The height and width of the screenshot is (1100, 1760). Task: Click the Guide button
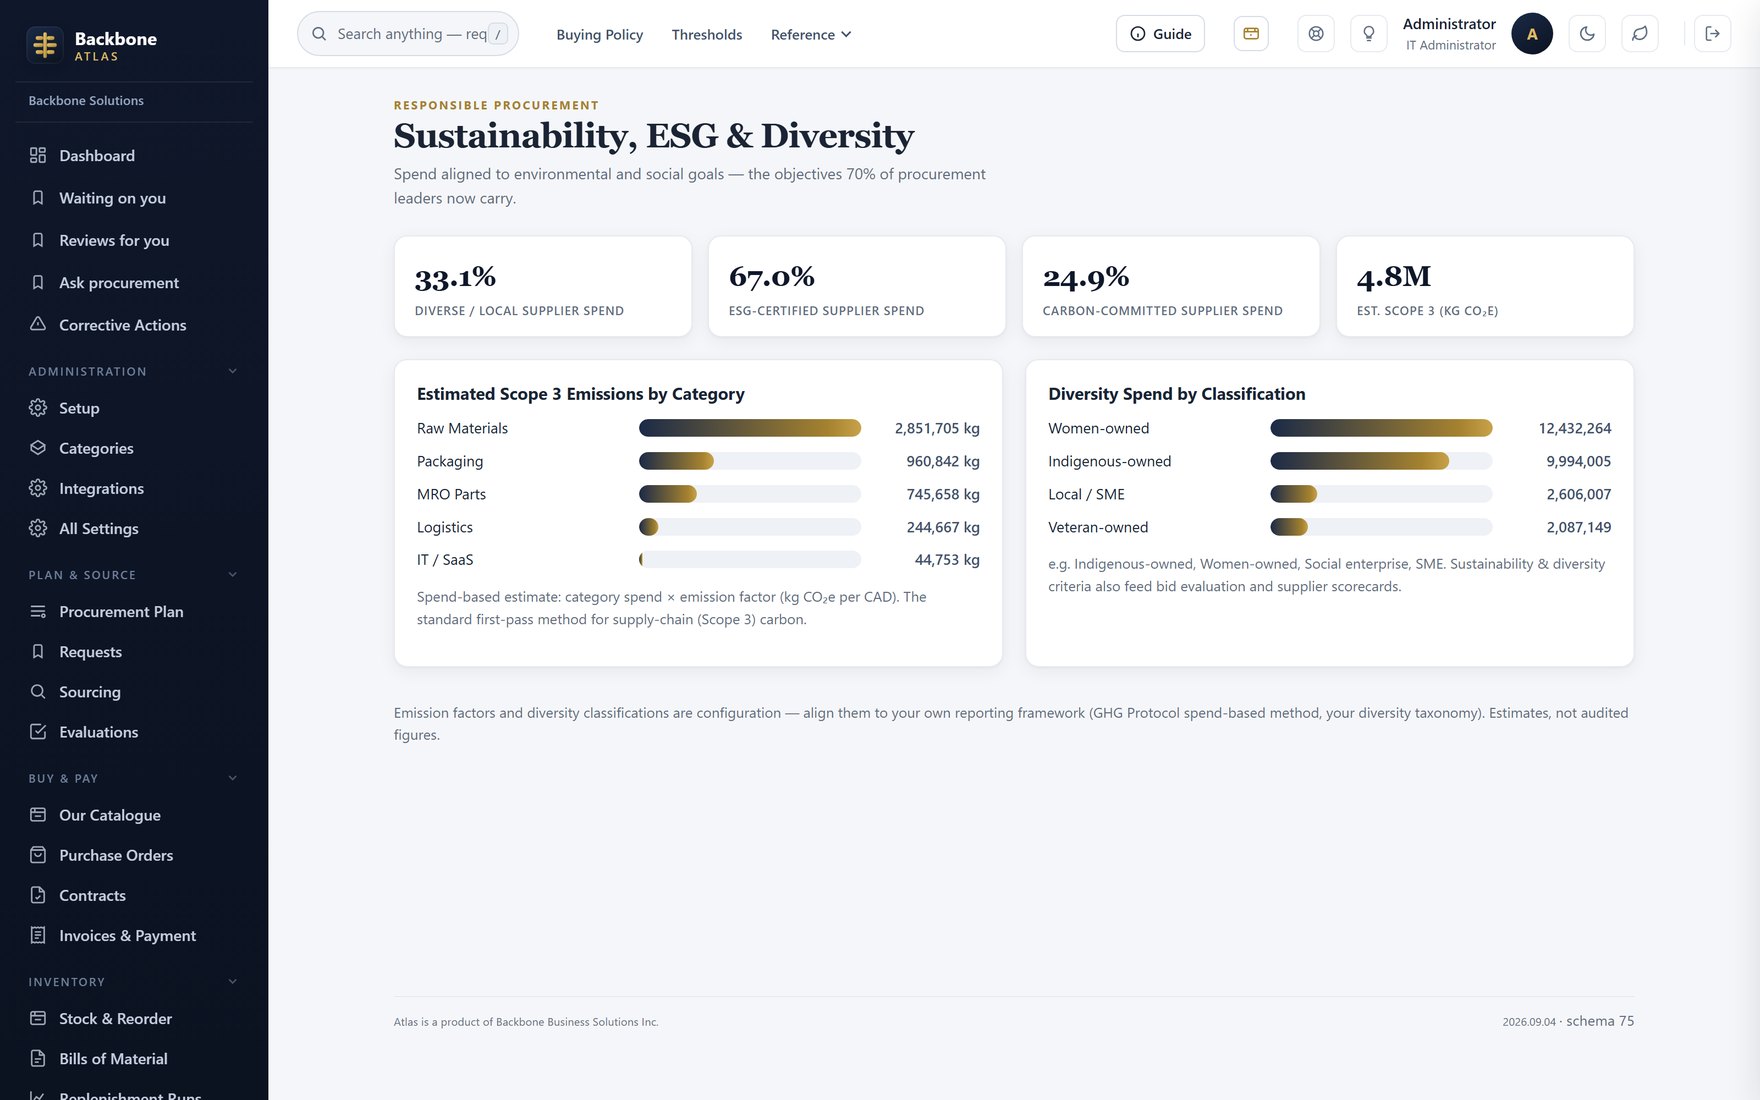point(1160,34)
